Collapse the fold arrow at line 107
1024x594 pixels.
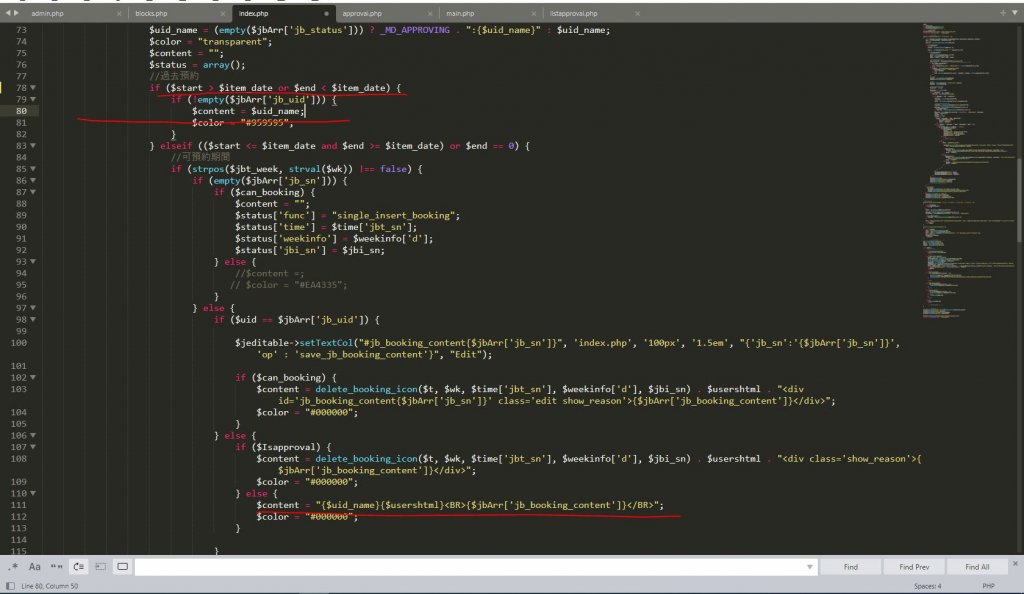pyautogui.click(x=33, y=447)
